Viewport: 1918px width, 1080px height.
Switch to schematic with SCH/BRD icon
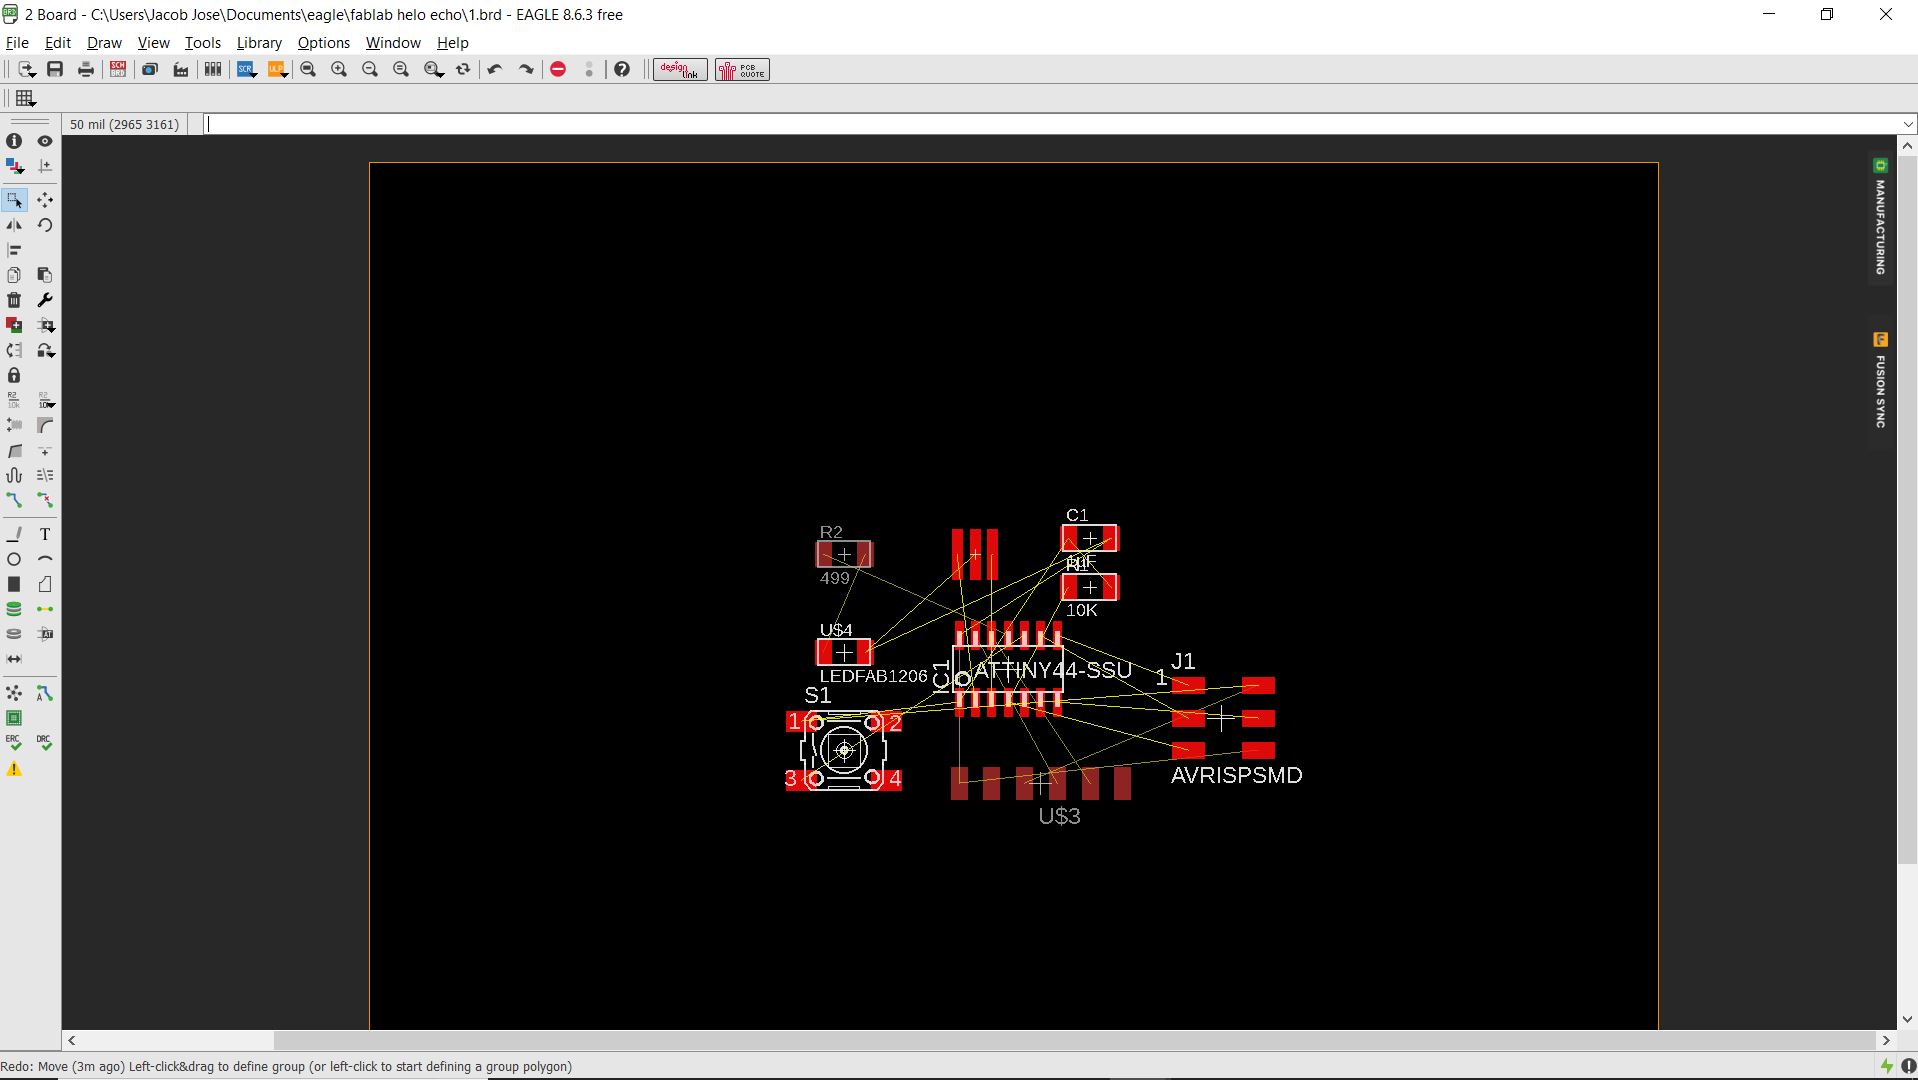point(118,69)
